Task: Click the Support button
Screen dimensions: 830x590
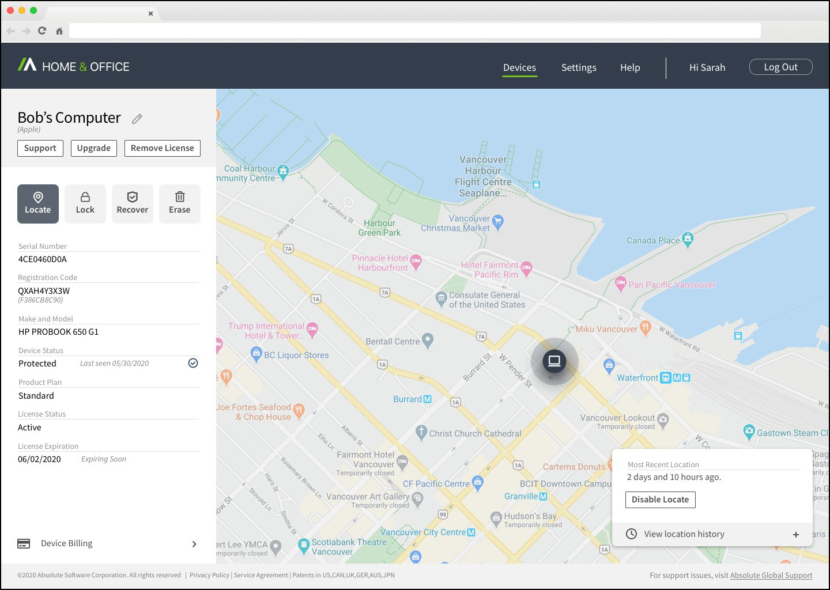Action: pyautogui.click(x=40, y=148)
